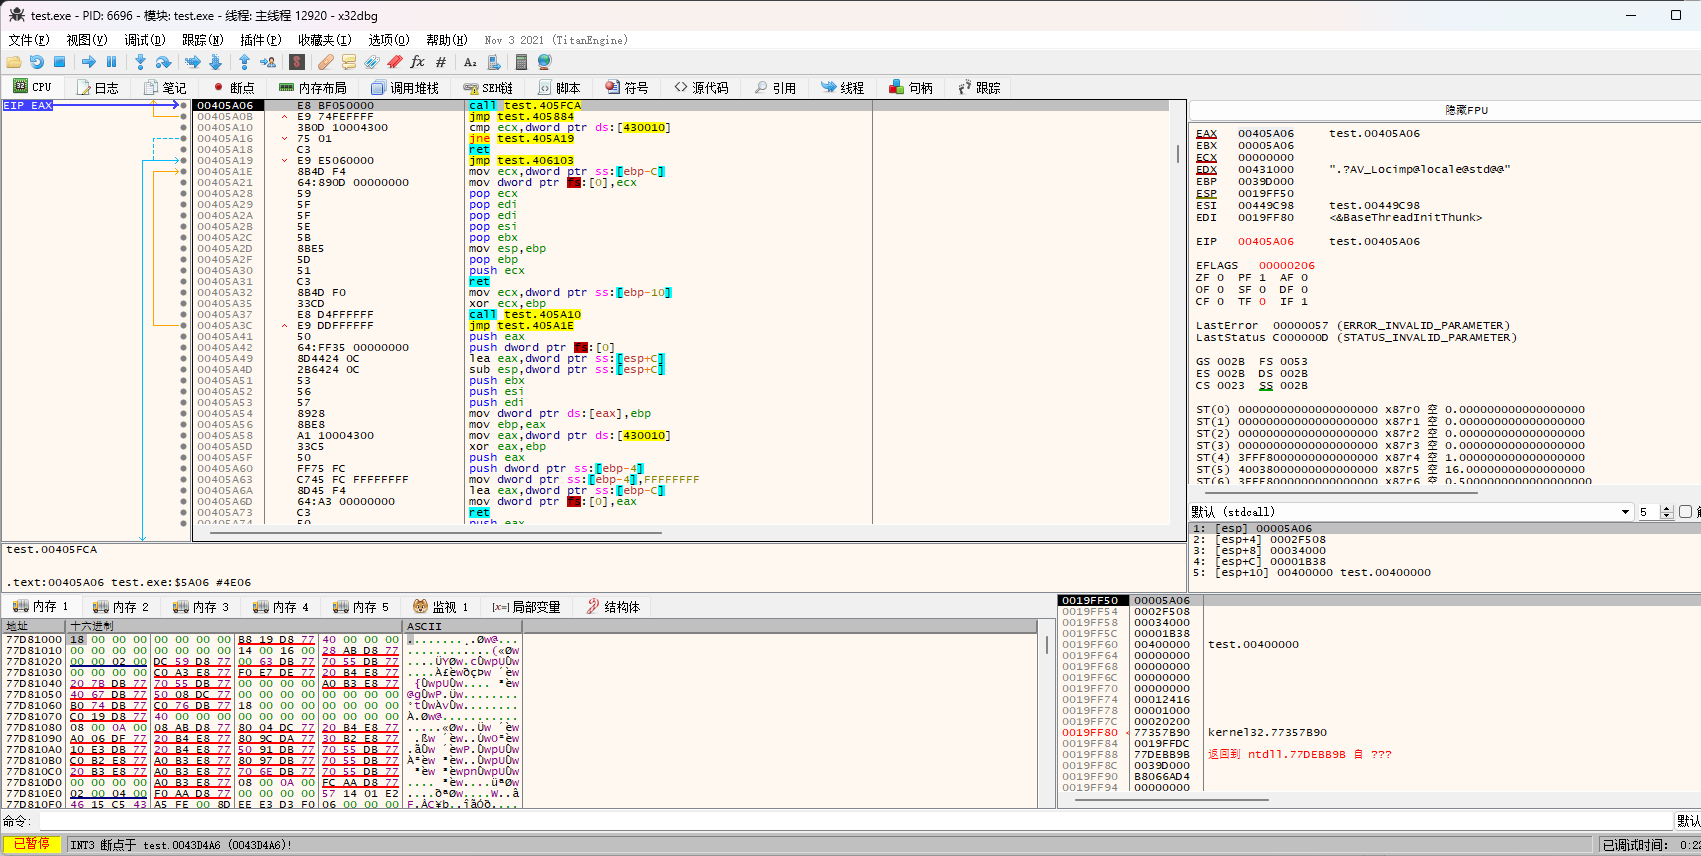Open patches with the bandage icon
1701x856 pixels.
326,62
